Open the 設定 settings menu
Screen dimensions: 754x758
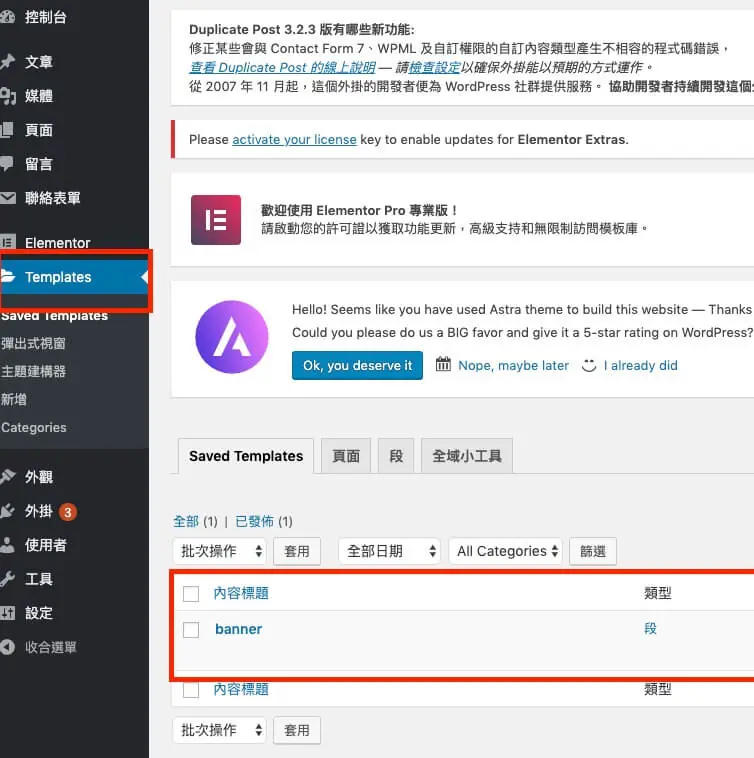(39, 613)
